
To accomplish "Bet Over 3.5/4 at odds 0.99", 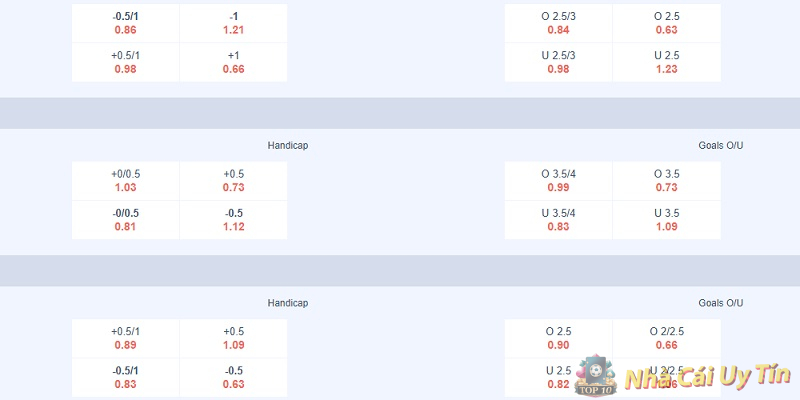I will pyautogui.click(x=558, y=180).
